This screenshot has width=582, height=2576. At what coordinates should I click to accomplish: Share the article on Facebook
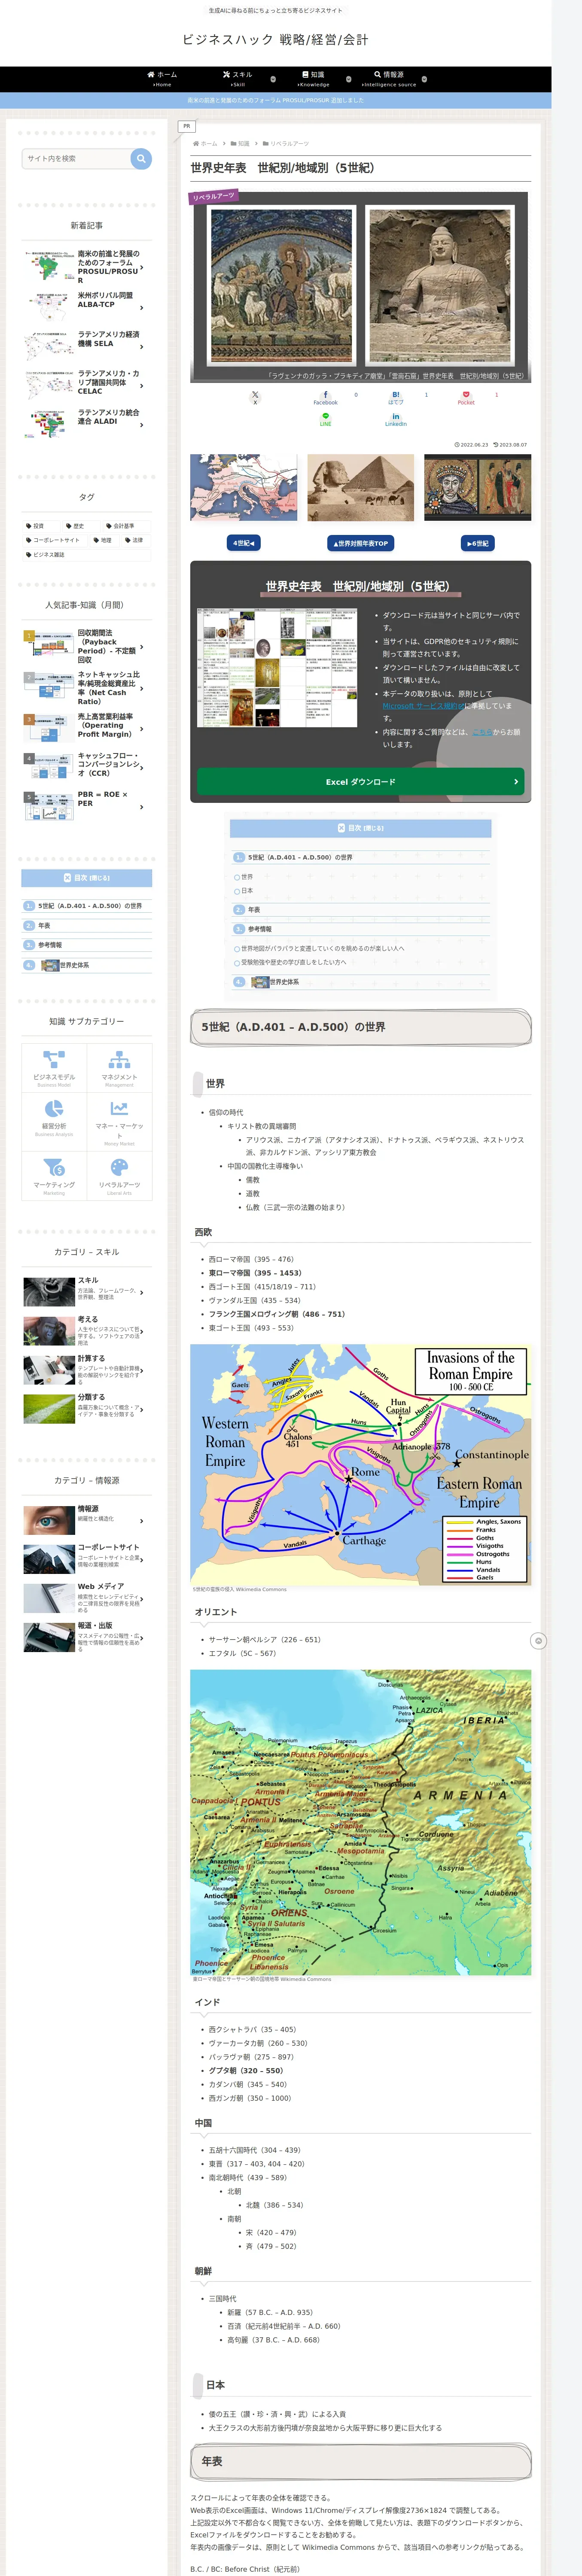[x=325, y=397]
